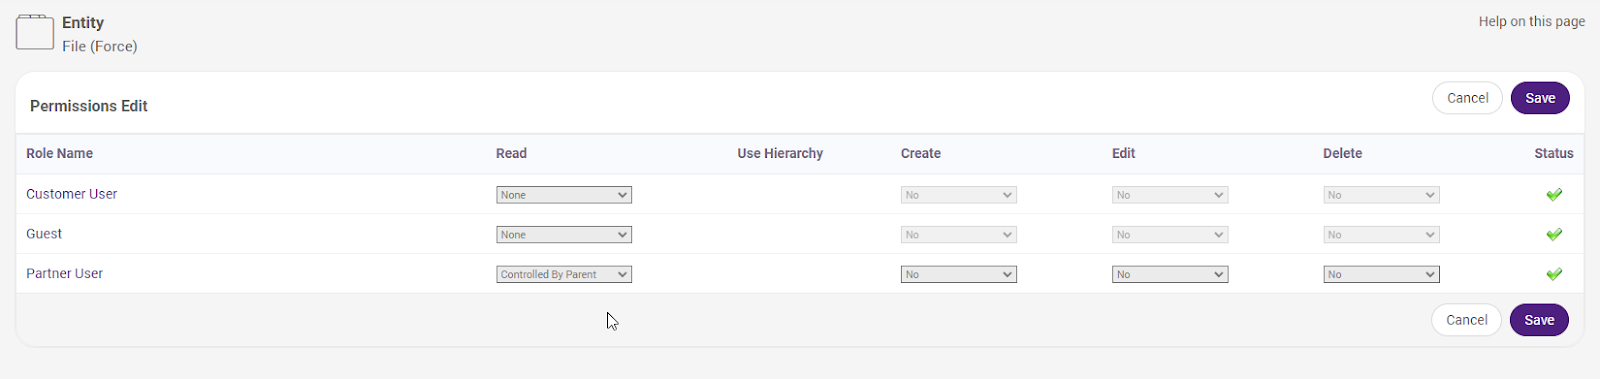Click the Entity file icon
The image size is (1600, 379).
pos(35,32)
